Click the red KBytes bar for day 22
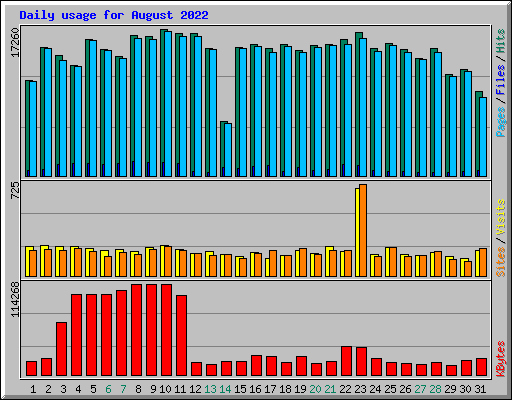Viewport: 512px width, 400px height. click(x=346, y=361)
